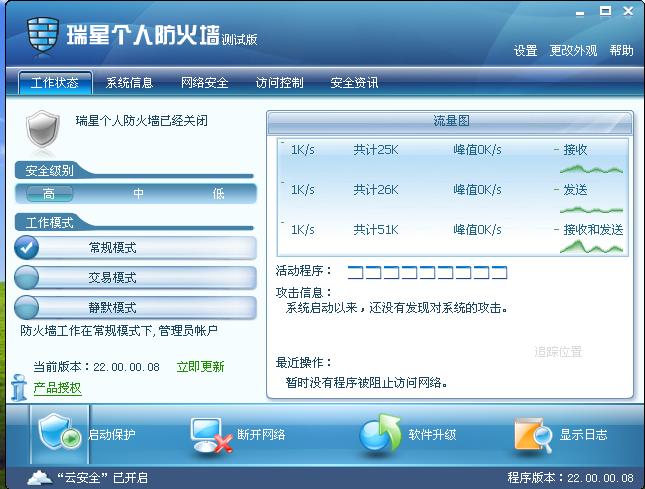Open the 访问控制 tab

[x=279, y=83]
